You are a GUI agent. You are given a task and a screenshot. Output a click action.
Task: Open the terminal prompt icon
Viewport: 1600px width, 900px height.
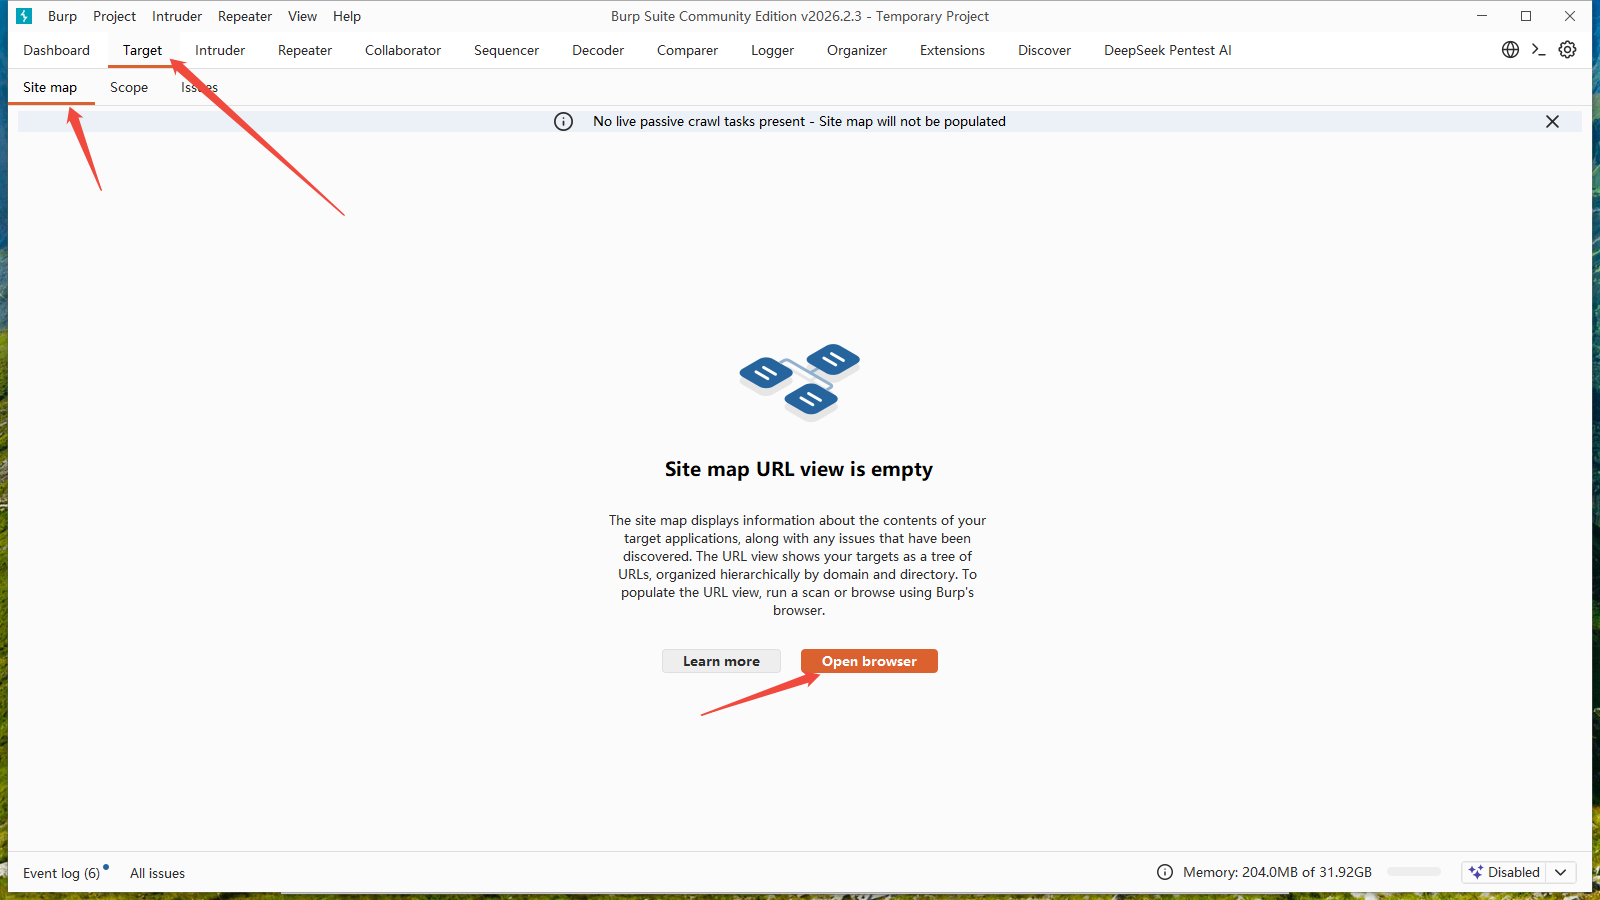[1538, 50]
